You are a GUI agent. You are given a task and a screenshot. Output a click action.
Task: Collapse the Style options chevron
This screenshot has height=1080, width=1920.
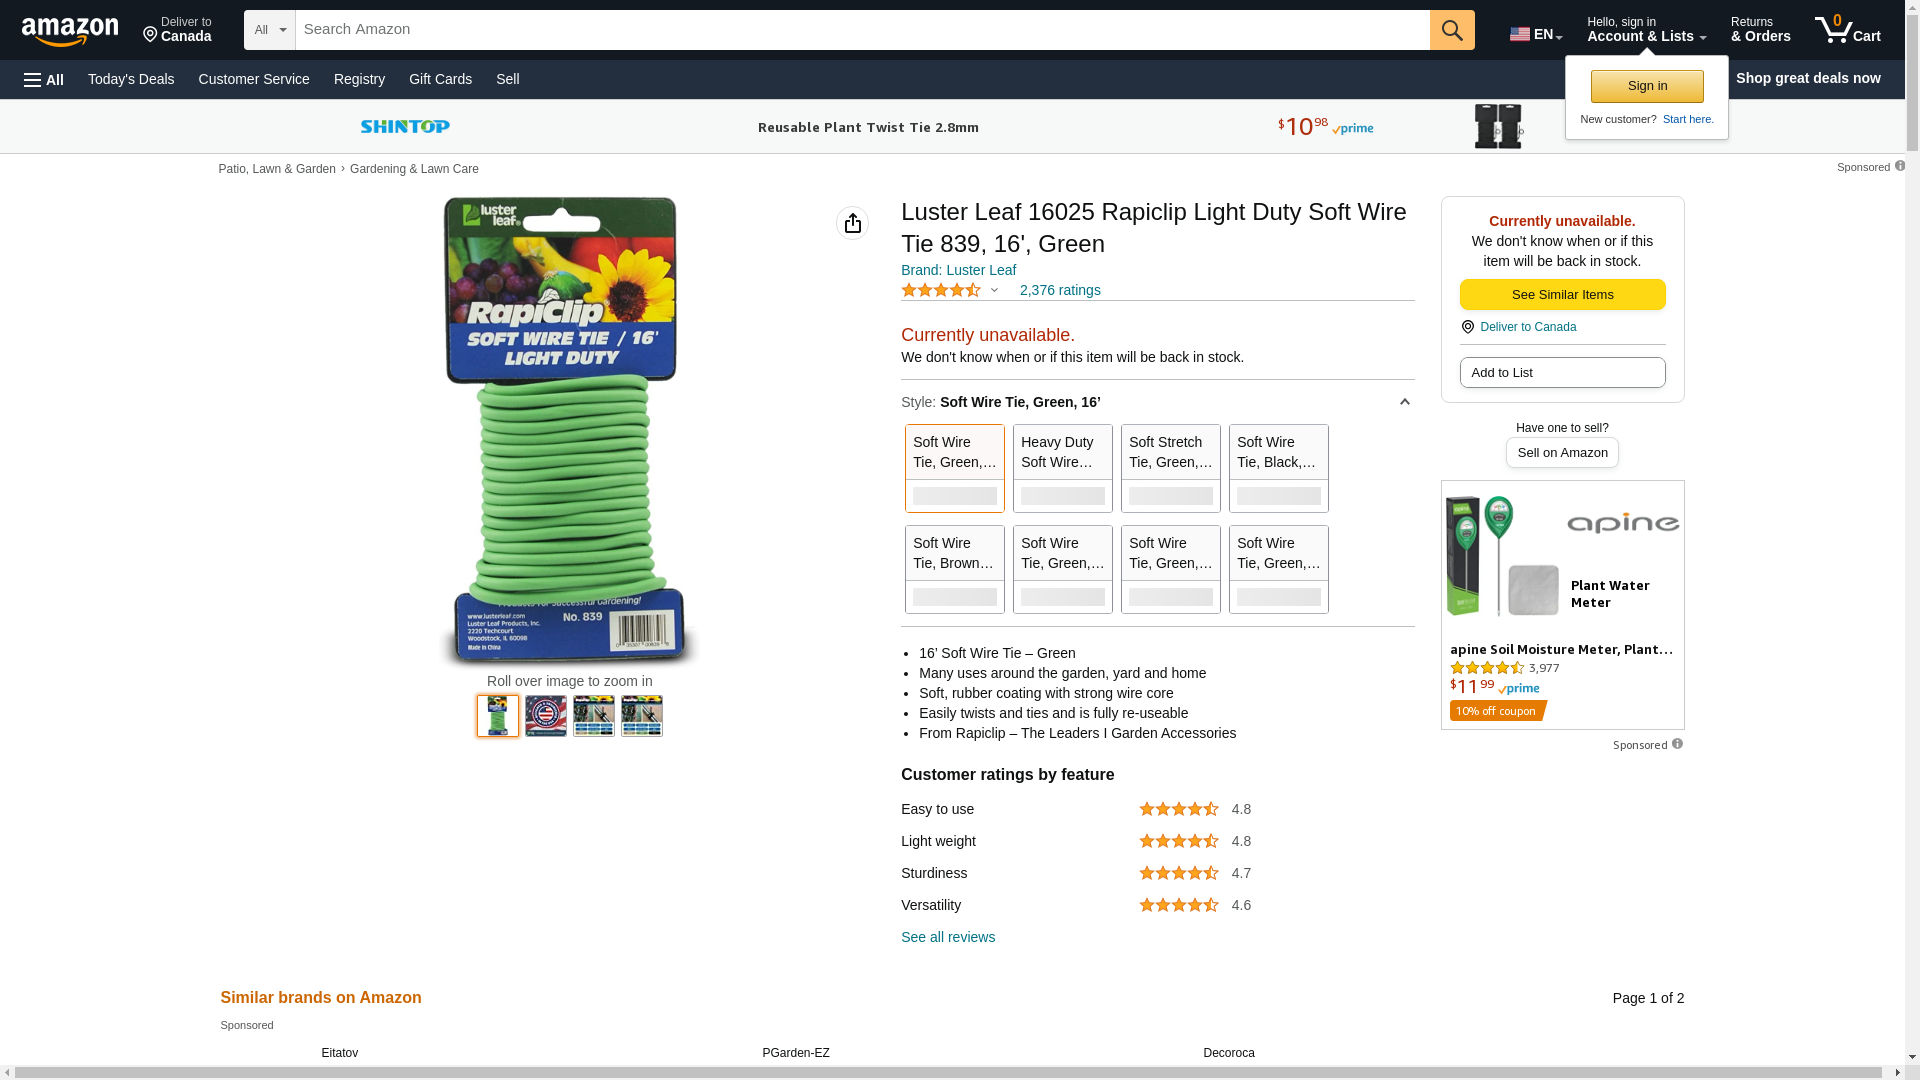pyautogui.click(x=1404, y=402)
